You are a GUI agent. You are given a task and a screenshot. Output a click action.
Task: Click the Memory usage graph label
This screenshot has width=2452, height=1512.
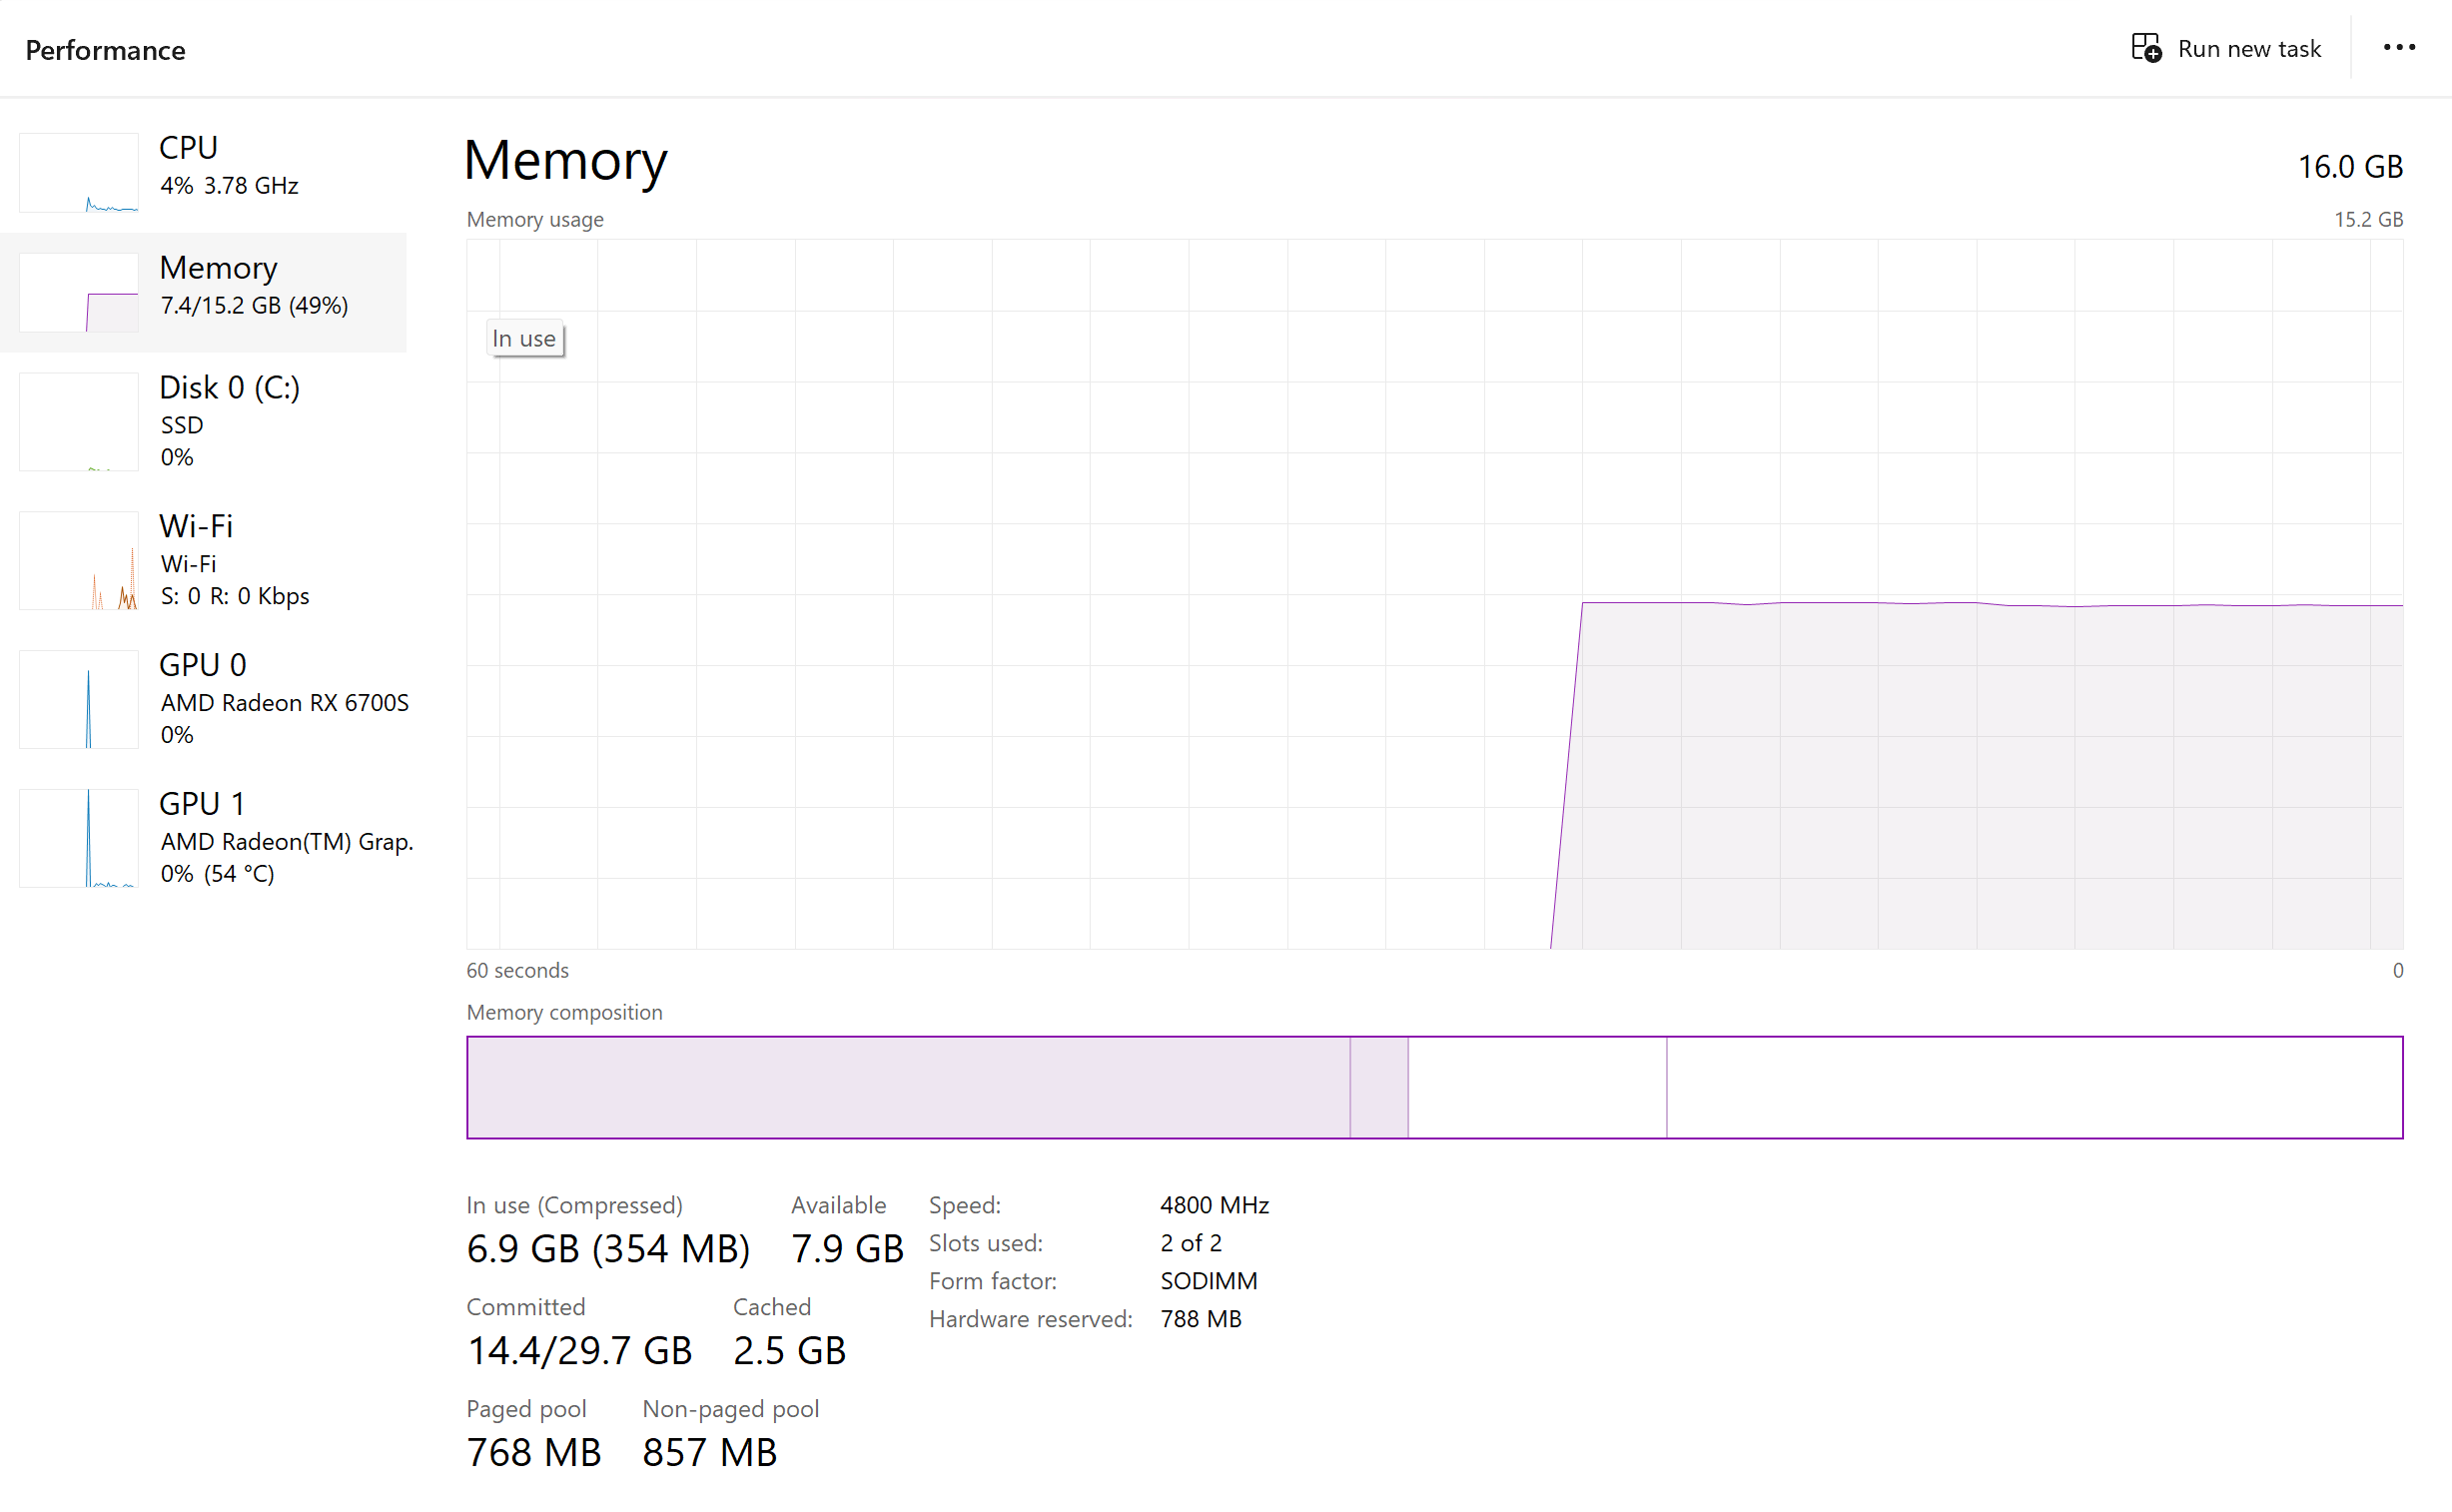tap(535, 220)
